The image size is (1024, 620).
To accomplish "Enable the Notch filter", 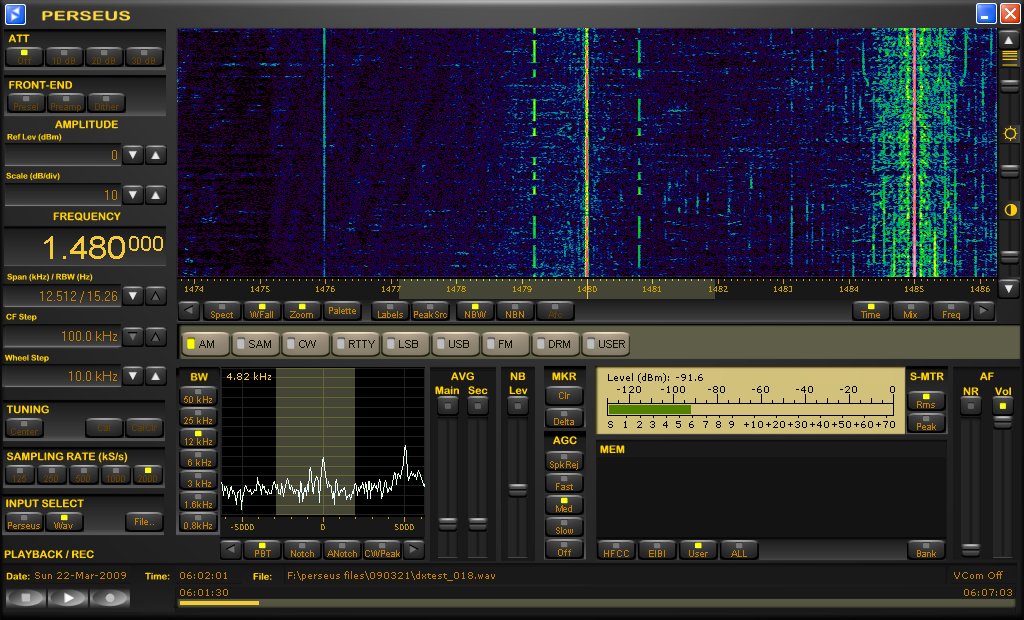I will point(302,550).
